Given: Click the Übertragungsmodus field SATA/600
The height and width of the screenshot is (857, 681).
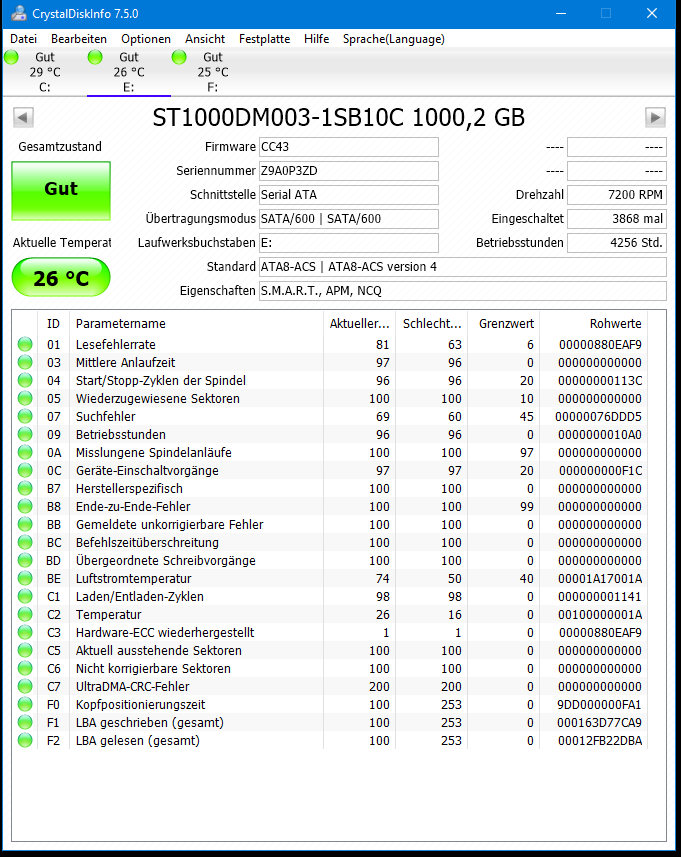Looking at the screenshot, I should tap(349, 219).
